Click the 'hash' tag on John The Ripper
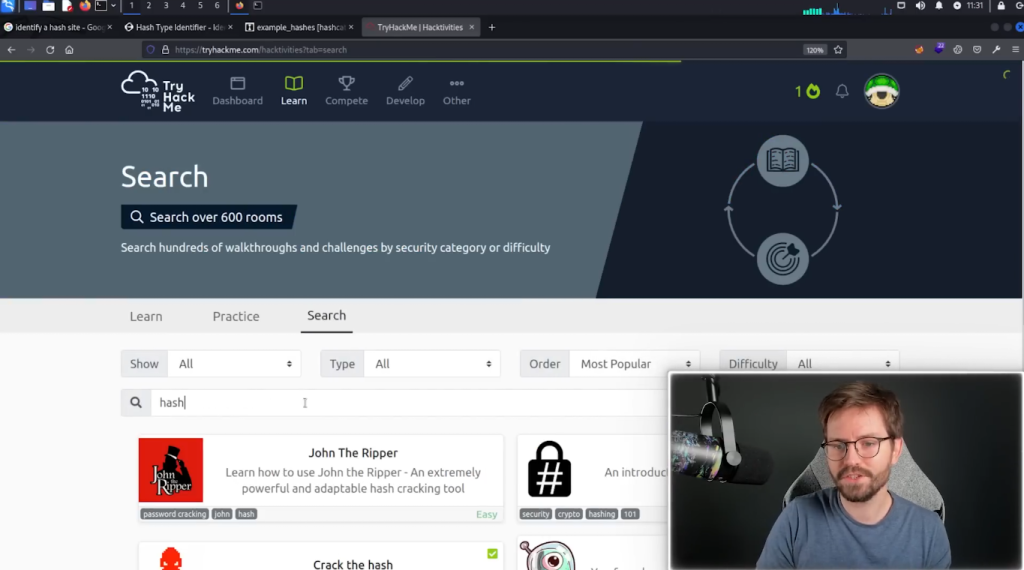Viewport: 1024px width, 570px height. pos(246,514)
